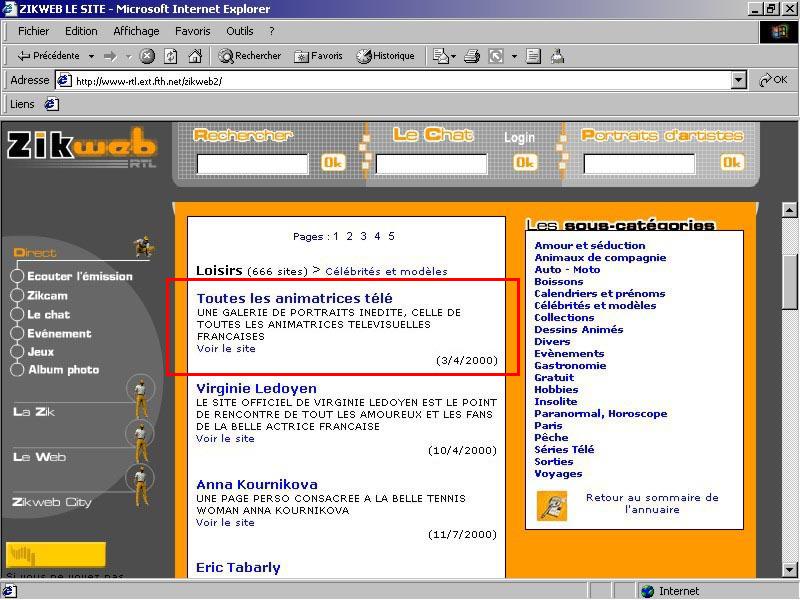Click the Internet zone status bar icon
Image resolution: width=800 pixels, height=600 pixels.
pos(648,591)
